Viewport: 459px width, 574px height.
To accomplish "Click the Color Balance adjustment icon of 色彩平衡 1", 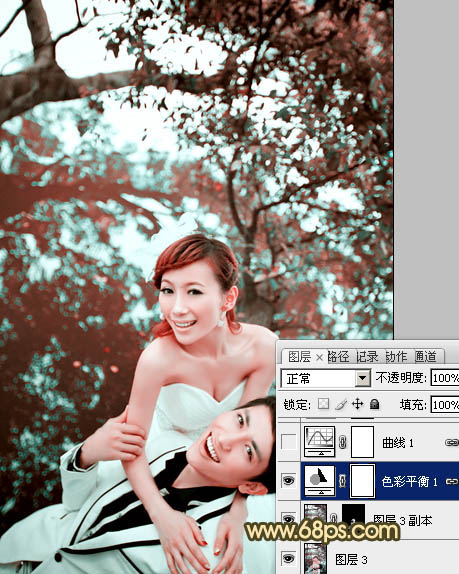I will [x=320, y=481].
